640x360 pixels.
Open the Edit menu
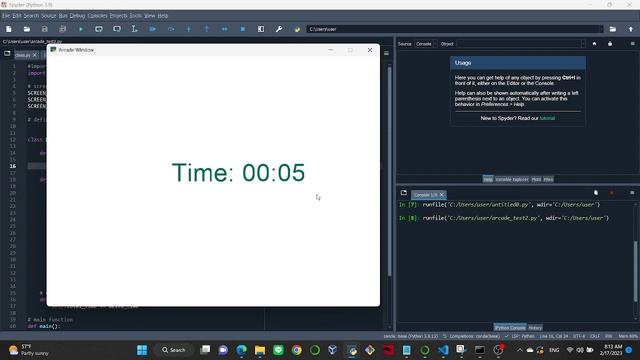click(x=17, y=16)
